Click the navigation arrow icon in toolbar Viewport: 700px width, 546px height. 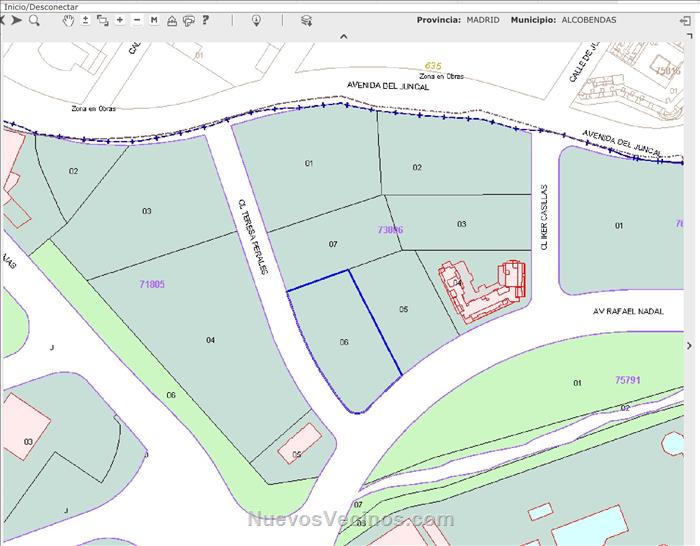point(18,20)
